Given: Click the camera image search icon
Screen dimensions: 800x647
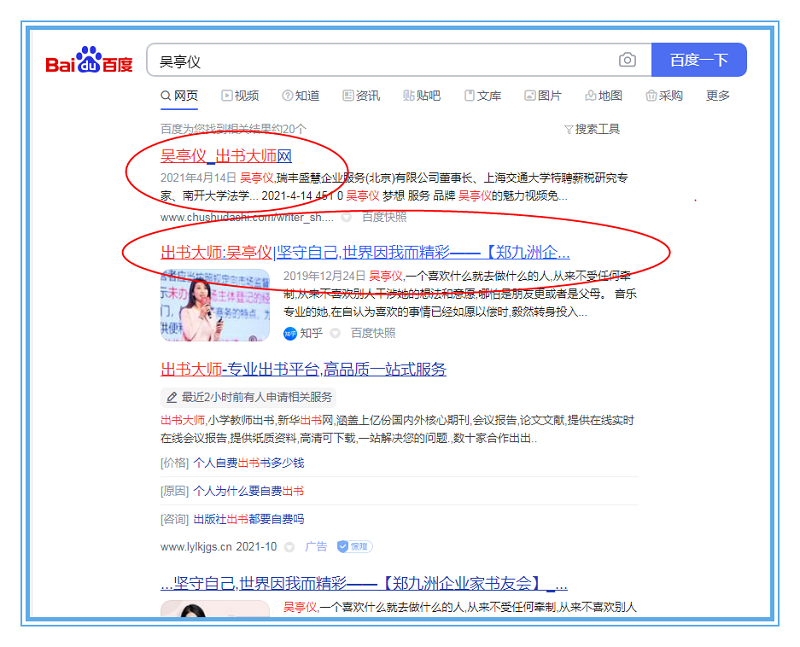Looking at the screenshot, I should pyautogui.click(x=627, y=60).
